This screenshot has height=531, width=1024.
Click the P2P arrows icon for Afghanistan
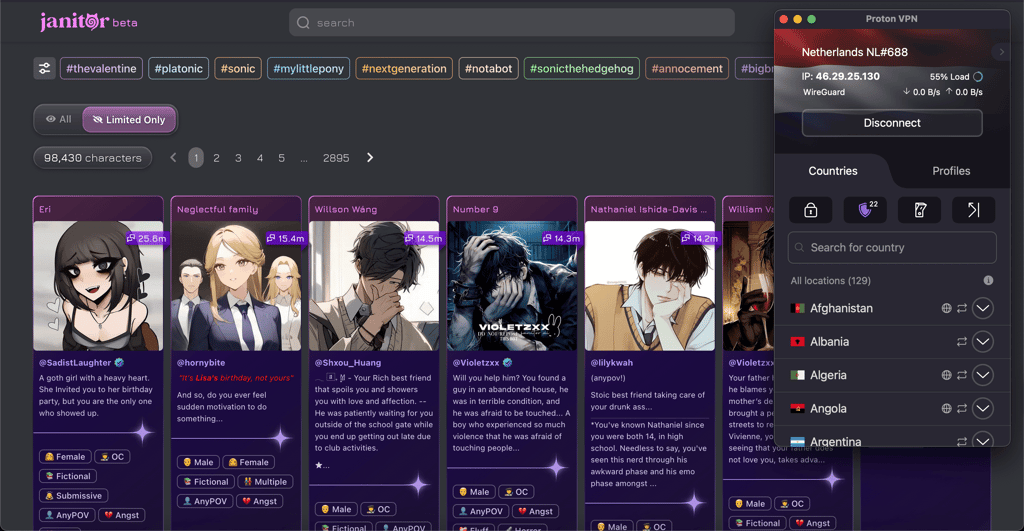pos(962,308)
